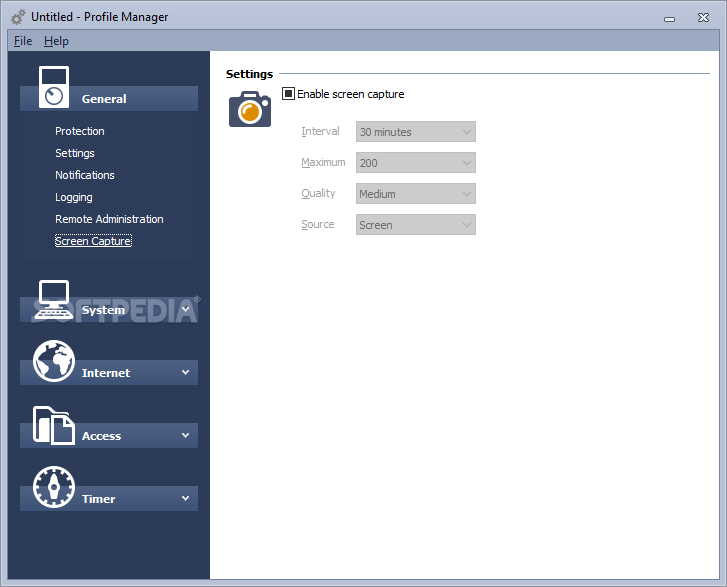
Task: Expand the Internet section chevron
Action: click(x=185, y=372)
